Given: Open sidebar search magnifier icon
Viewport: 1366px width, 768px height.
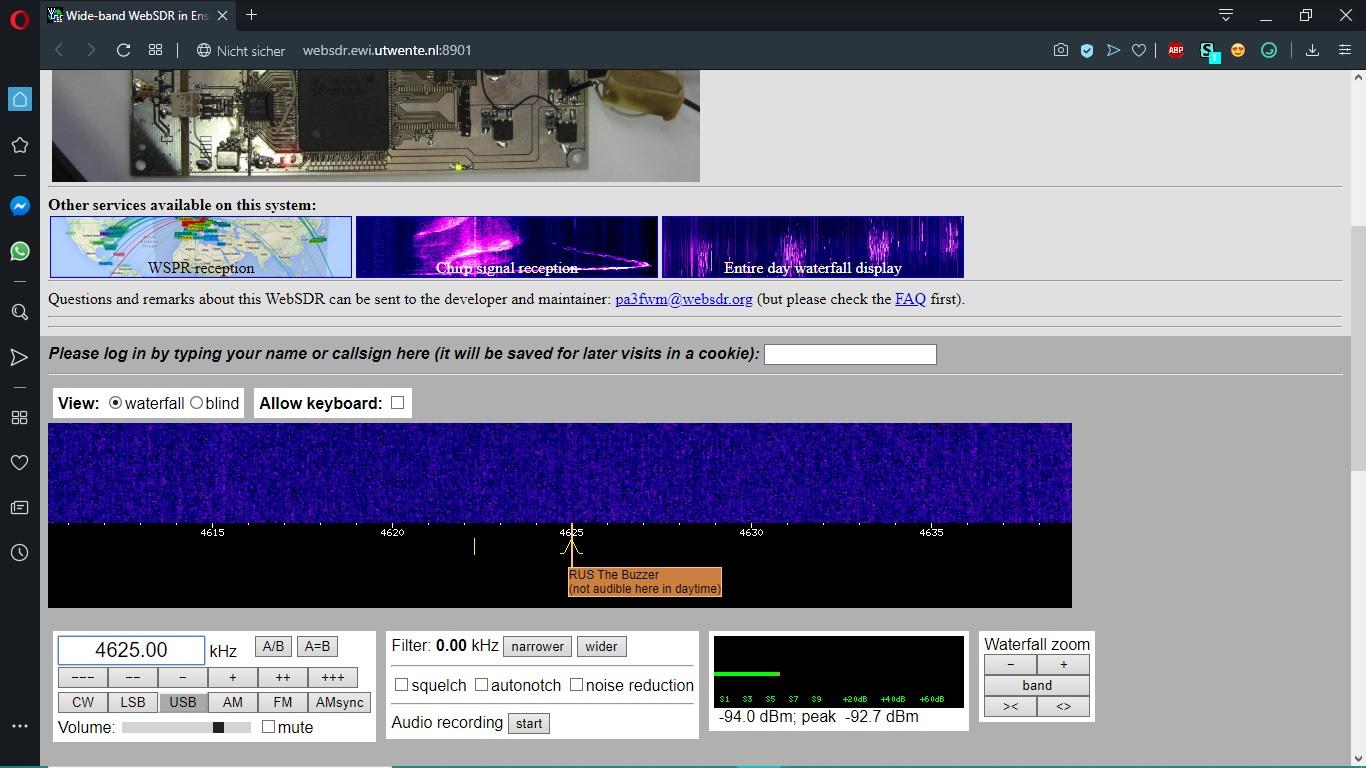Looking at the screenshot, I should coord(20,312).
